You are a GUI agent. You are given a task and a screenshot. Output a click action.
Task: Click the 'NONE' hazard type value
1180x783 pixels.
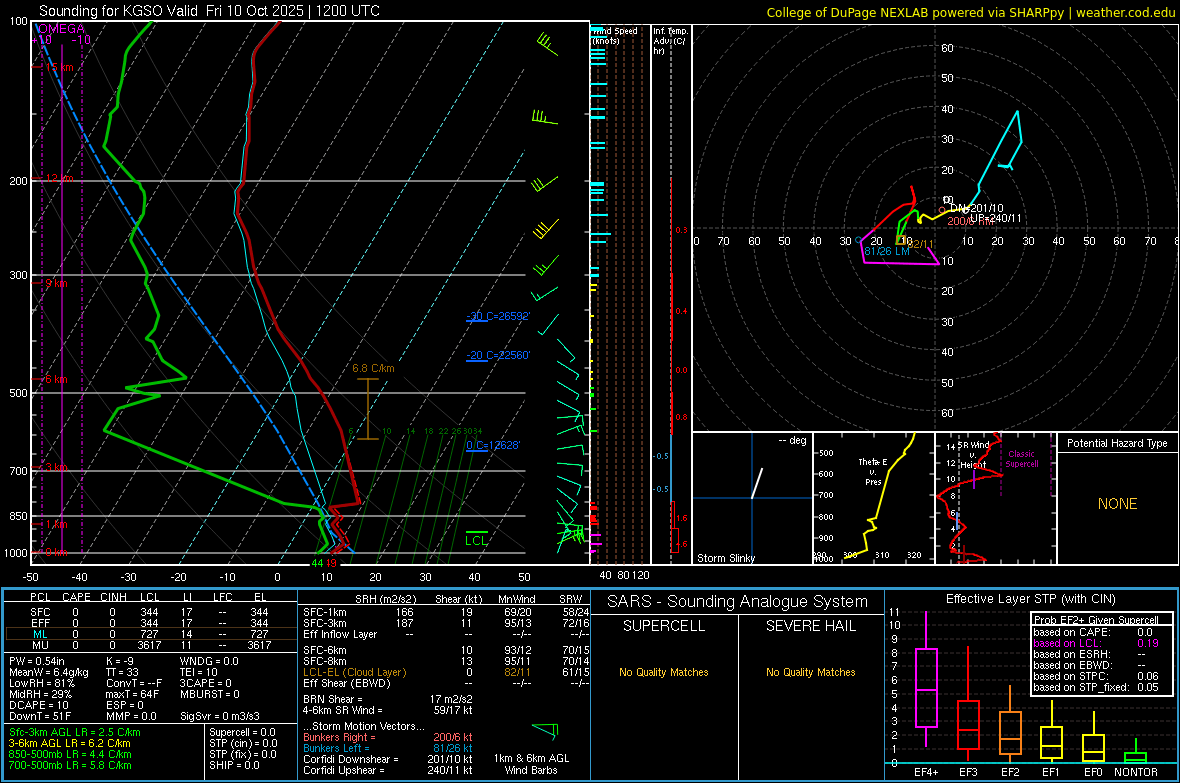point(1117,504)
